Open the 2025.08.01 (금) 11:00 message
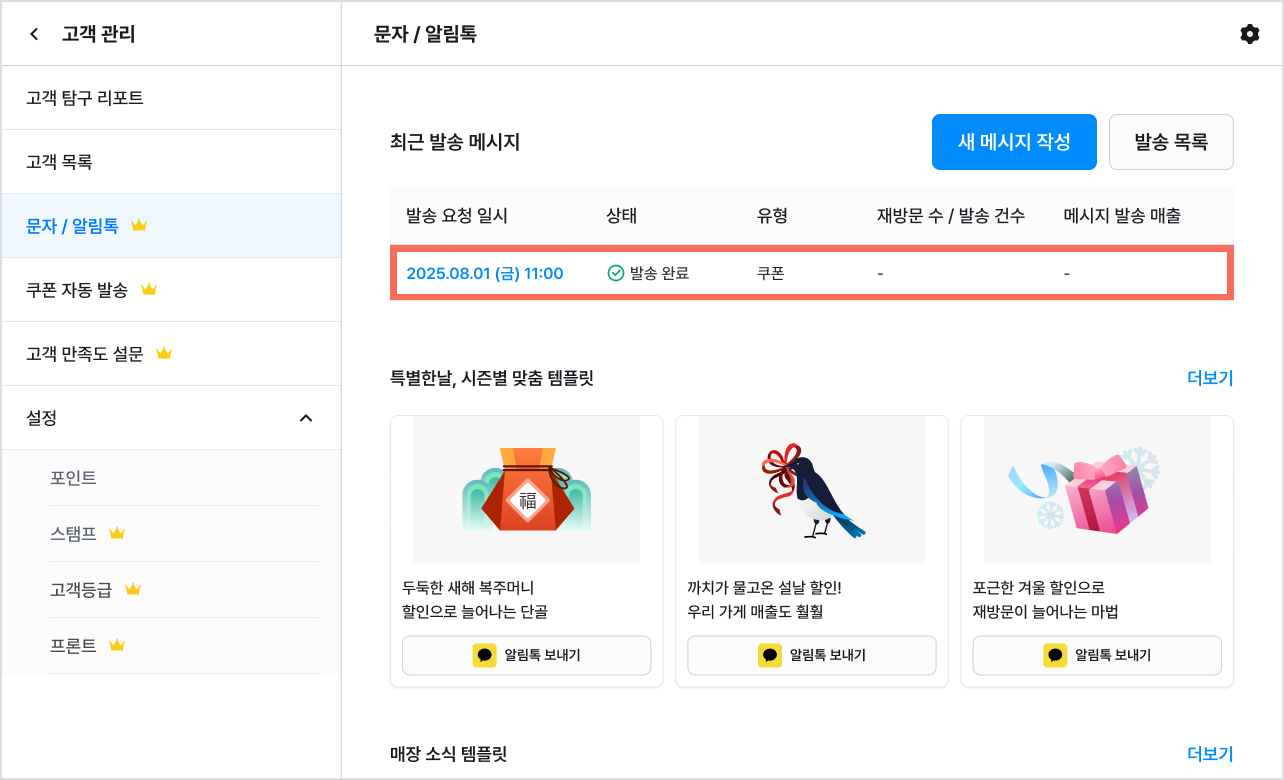The image size is (1284, 780). click(x=485, y=273)
